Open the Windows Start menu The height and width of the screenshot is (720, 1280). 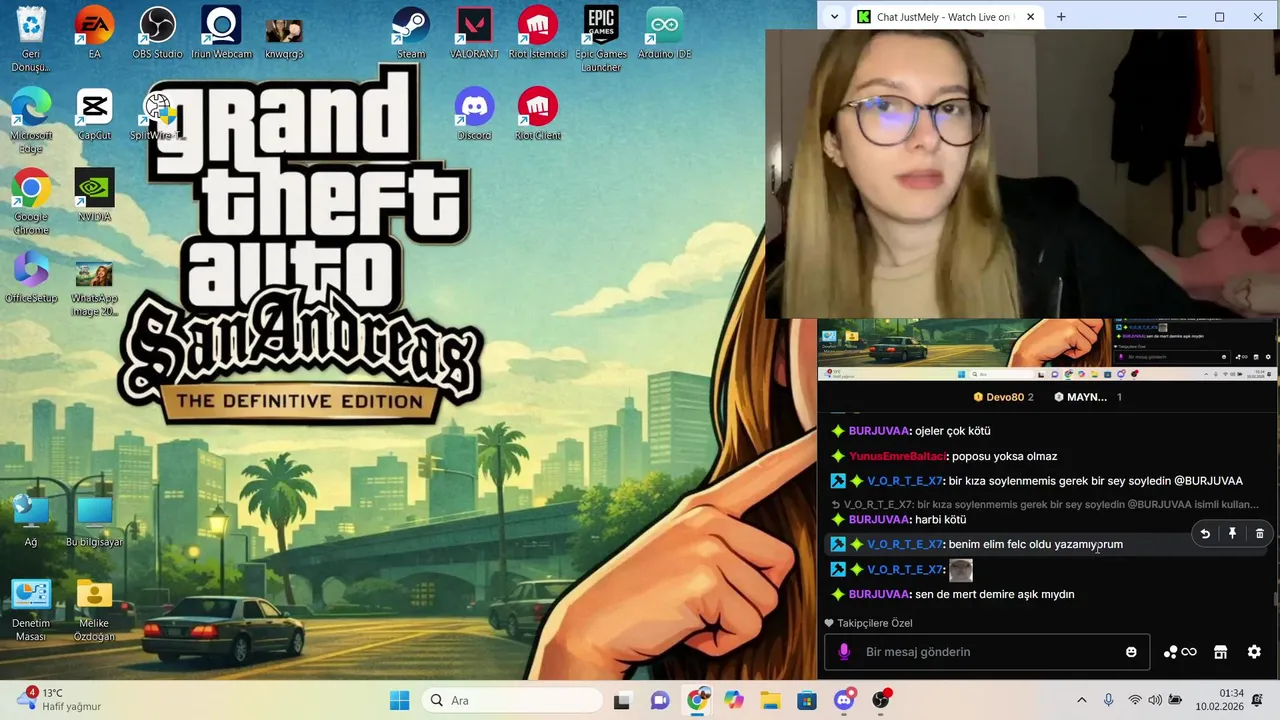point(399,700)
